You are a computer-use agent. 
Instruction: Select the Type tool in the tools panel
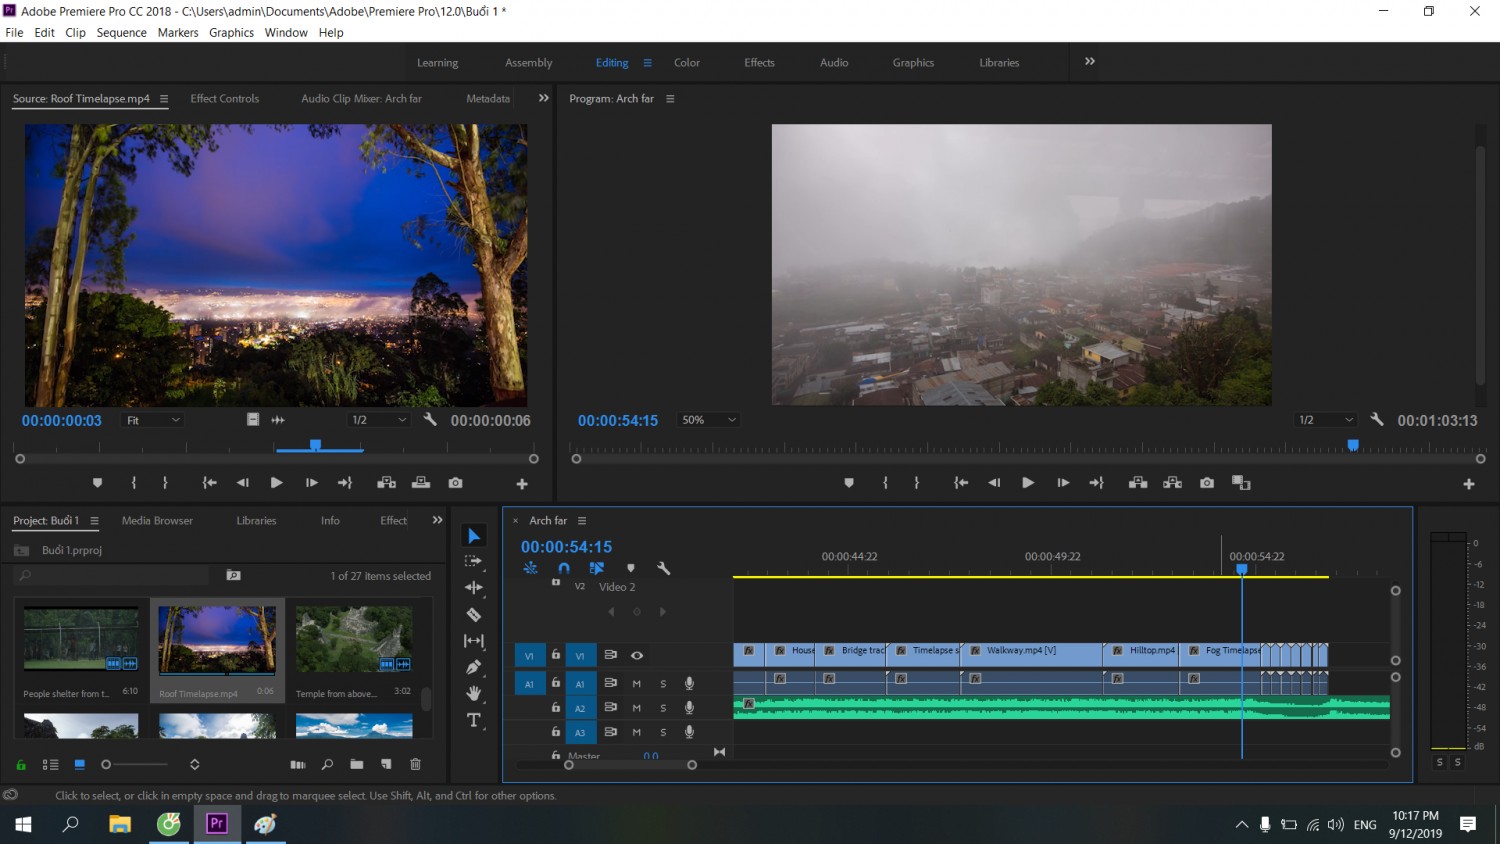point(474,720)
